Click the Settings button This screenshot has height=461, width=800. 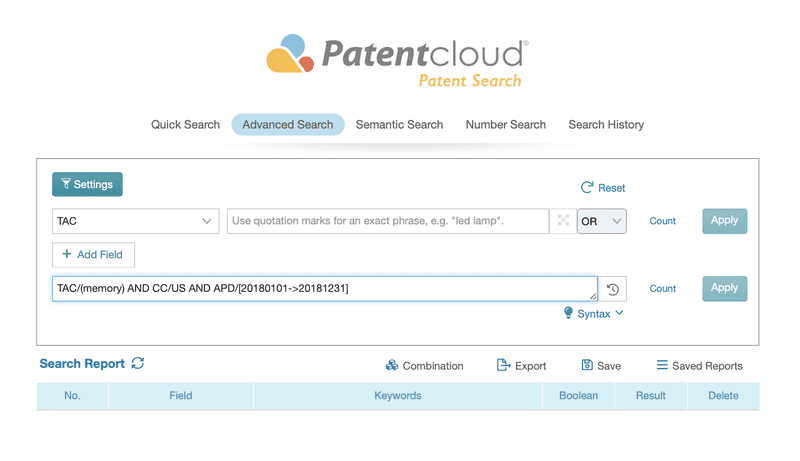pos(87,184)
